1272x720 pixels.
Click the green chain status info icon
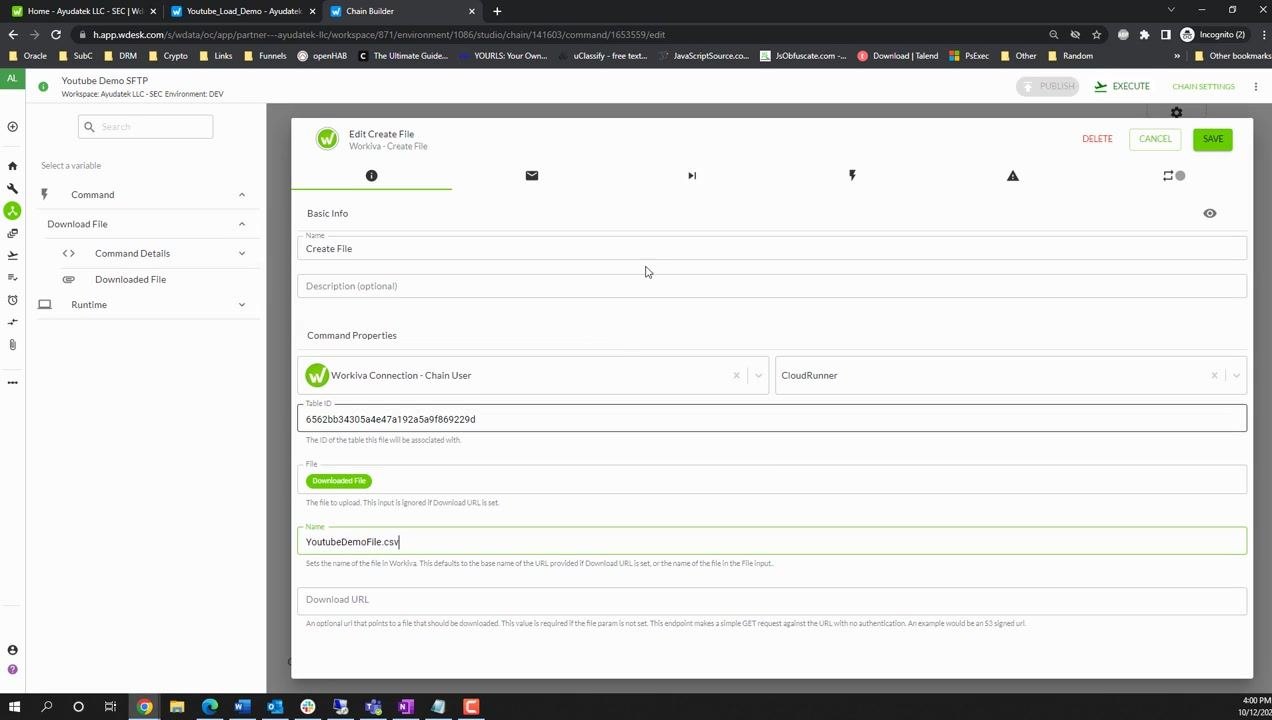tap(43, 87)
